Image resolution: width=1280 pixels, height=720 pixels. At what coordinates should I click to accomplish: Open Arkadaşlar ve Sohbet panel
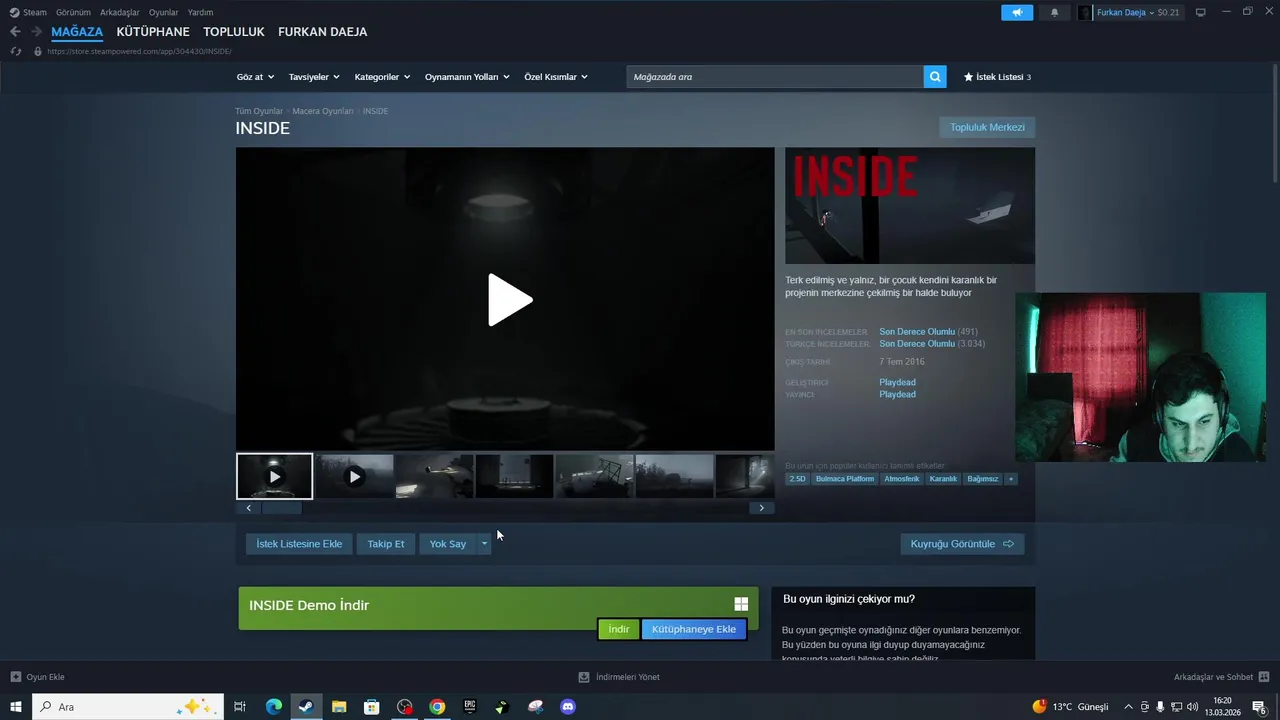click(x=1221, y=677)
